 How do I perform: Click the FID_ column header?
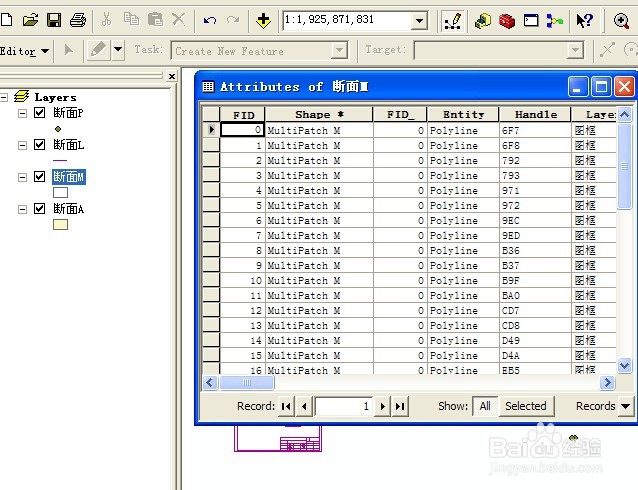pos(400,115)
